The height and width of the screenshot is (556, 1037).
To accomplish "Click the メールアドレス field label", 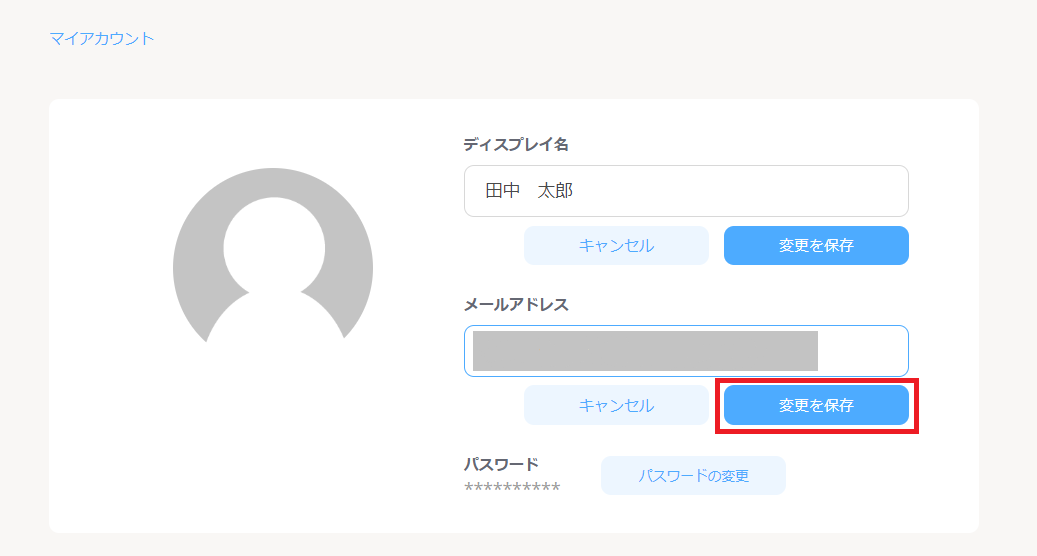I will click(516, 305).
